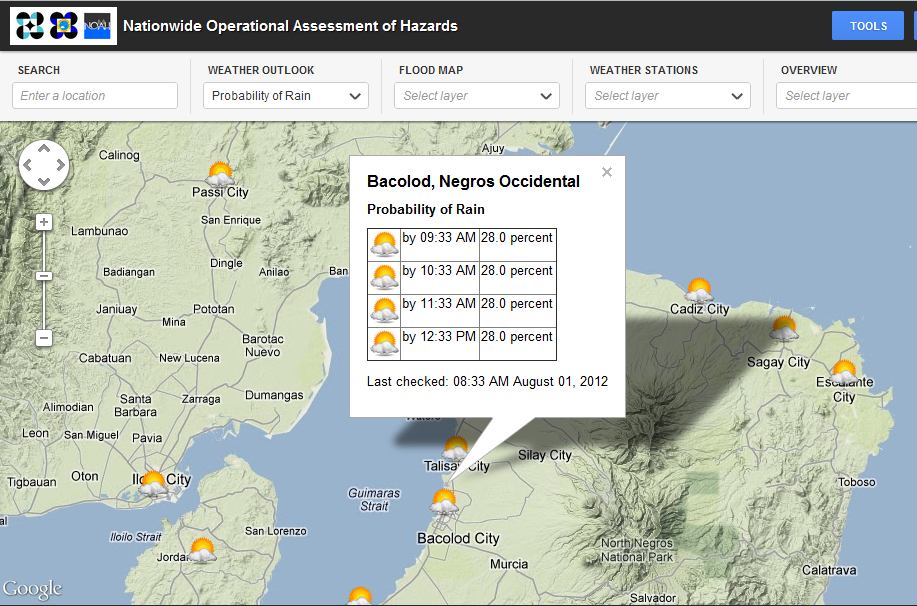Click the weather icon above Bacolod City

click(x=444, y=500)
